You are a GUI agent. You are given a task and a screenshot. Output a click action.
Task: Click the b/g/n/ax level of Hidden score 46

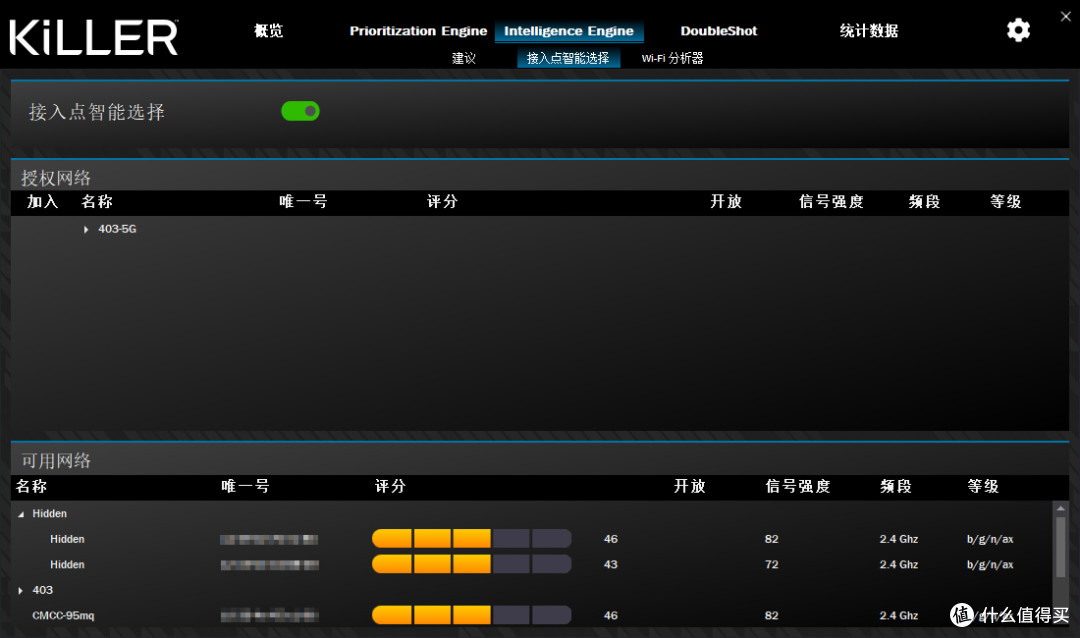point(990,539)
